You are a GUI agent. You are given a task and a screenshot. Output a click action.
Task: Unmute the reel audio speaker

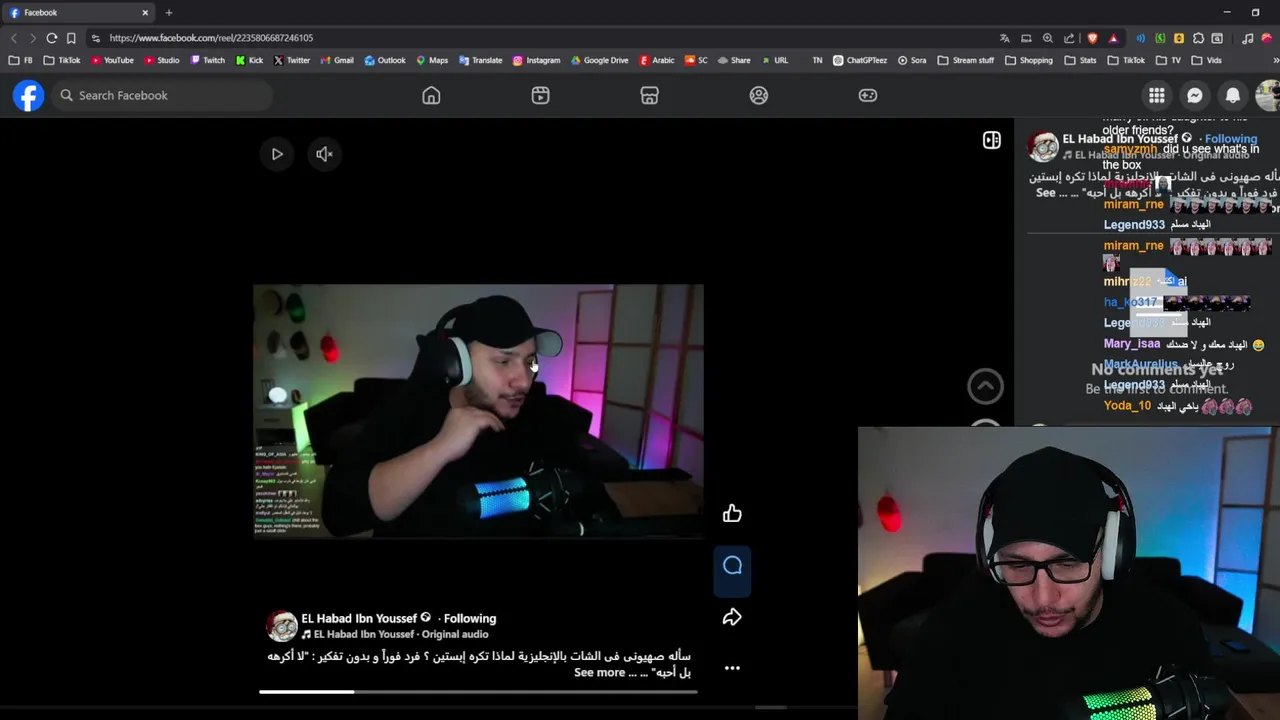[x=324, y=154]
